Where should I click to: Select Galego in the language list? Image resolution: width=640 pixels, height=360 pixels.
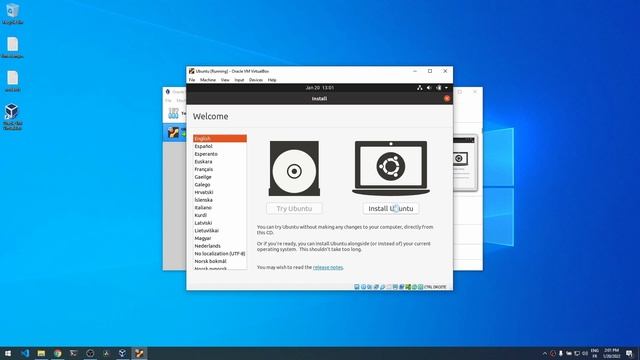coord(220,184)
